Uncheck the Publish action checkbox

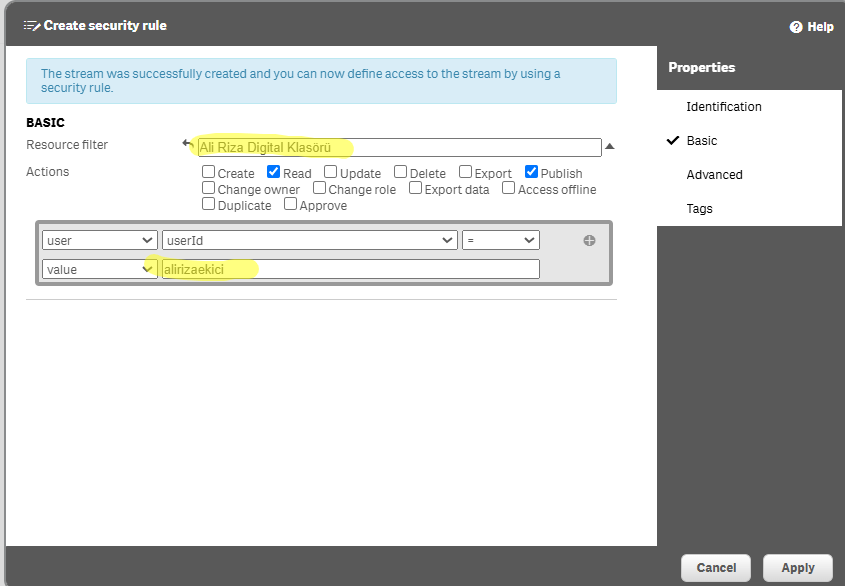click(532, 172)
